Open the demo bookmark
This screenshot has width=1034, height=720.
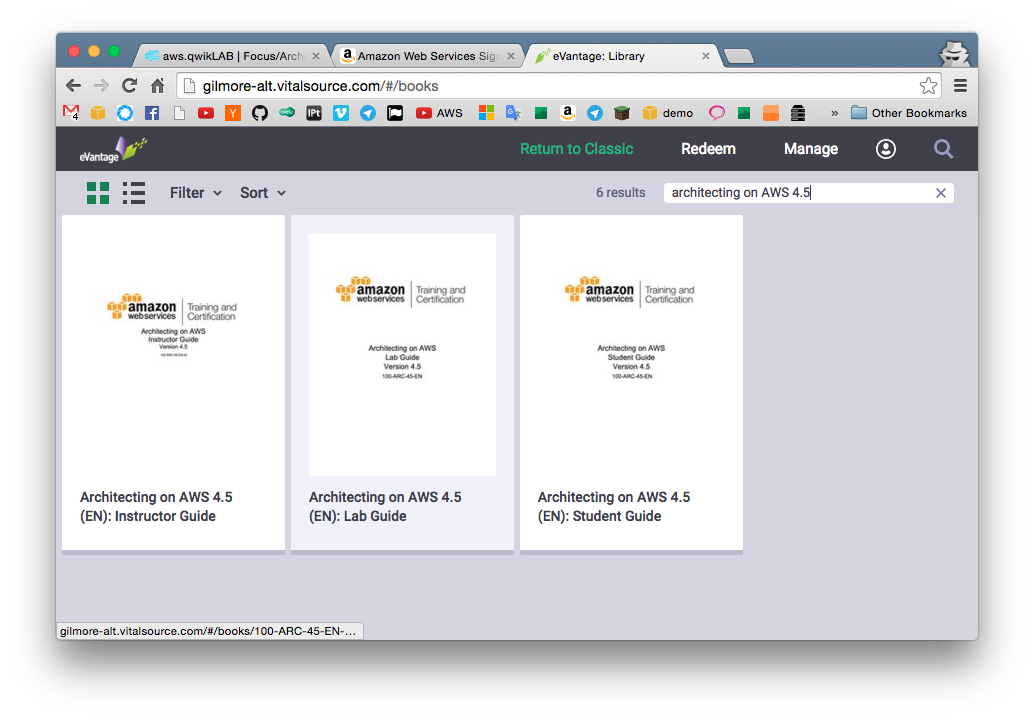(x=668, y=113)
